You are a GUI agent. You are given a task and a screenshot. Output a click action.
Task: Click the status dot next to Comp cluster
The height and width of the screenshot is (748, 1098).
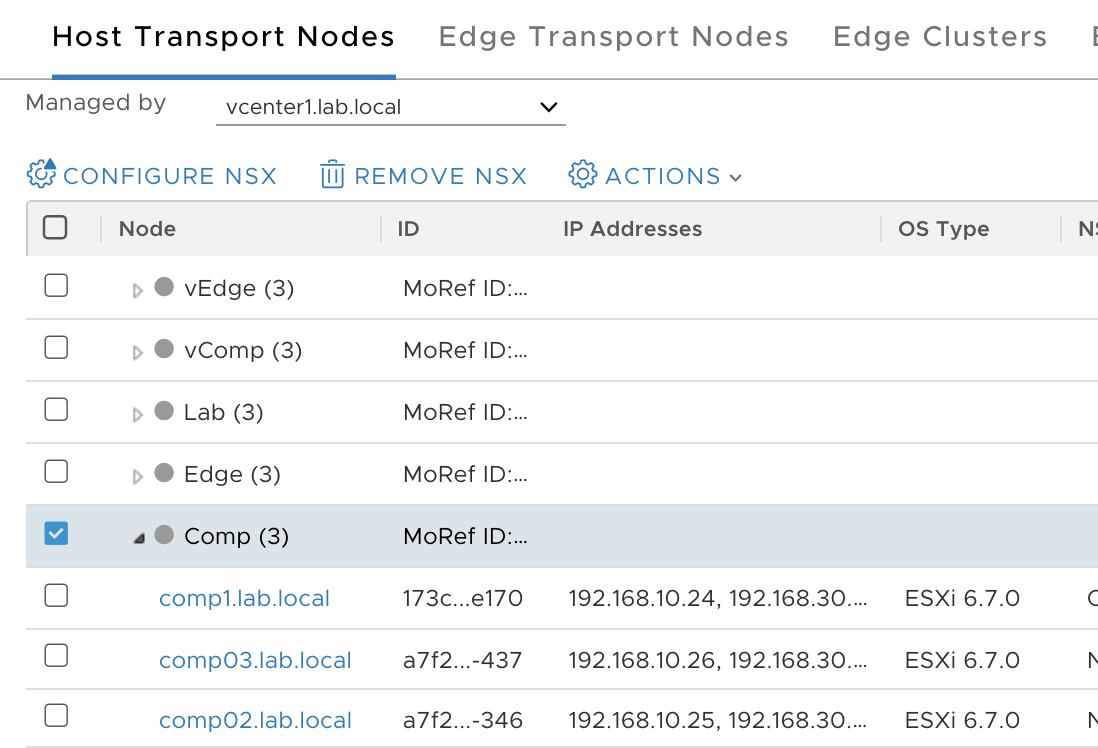[x=163, y=536]
